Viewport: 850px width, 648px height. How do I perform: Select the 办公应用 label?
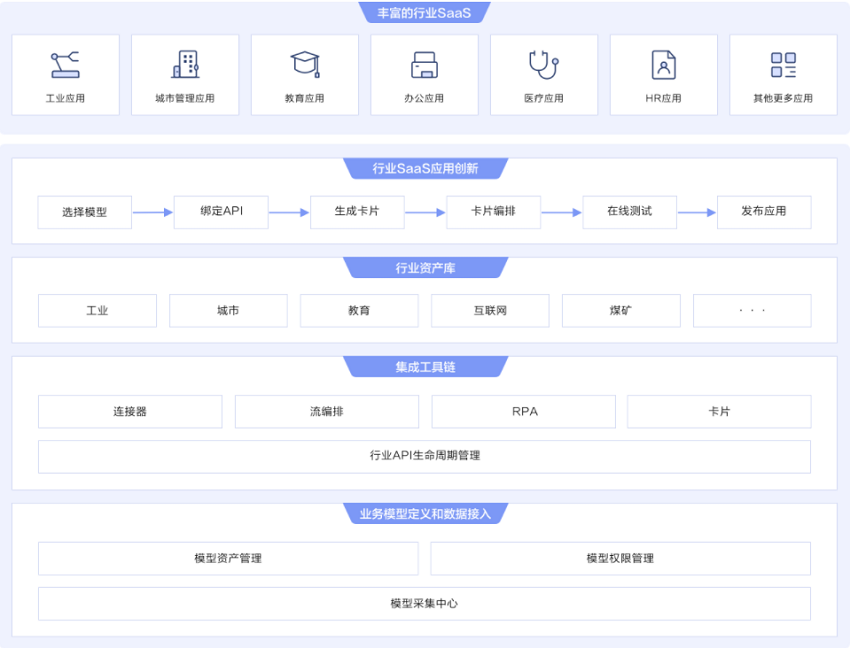point(424,98)
